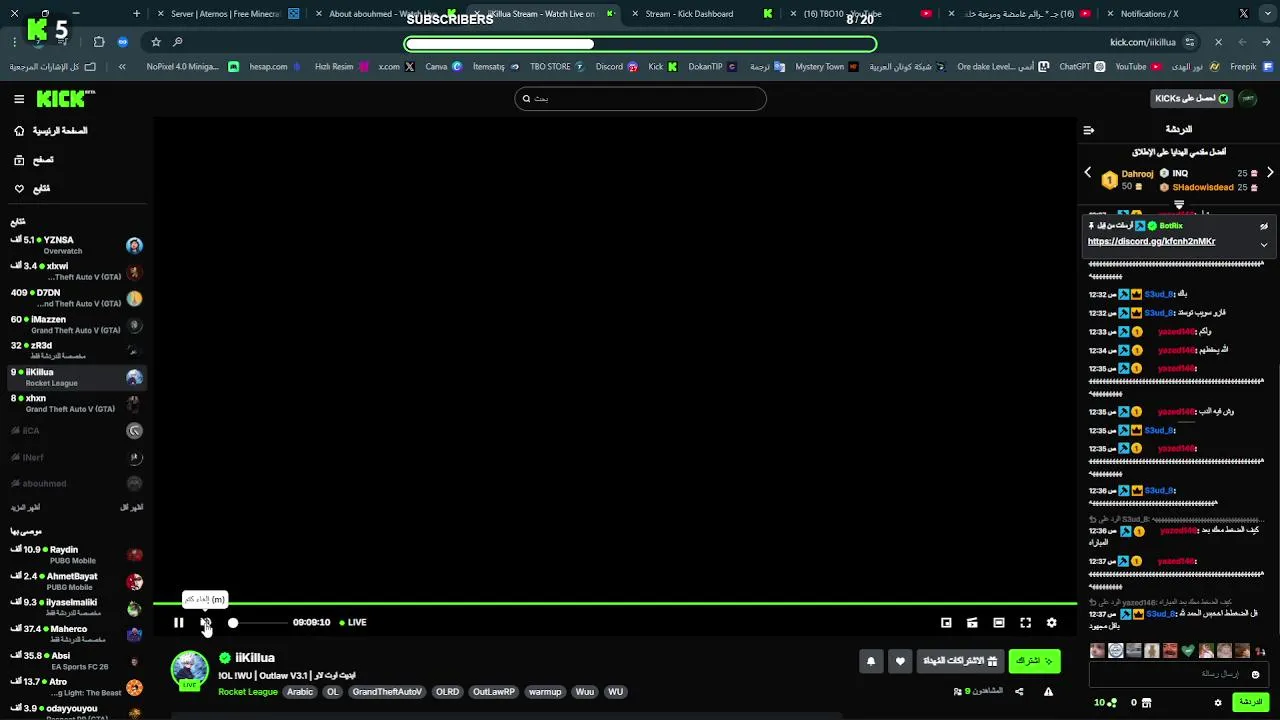The width and height of the screenshot is (1280, 720).
Task: Insert the green heart emote
Action: click(x=1188, y=651)
